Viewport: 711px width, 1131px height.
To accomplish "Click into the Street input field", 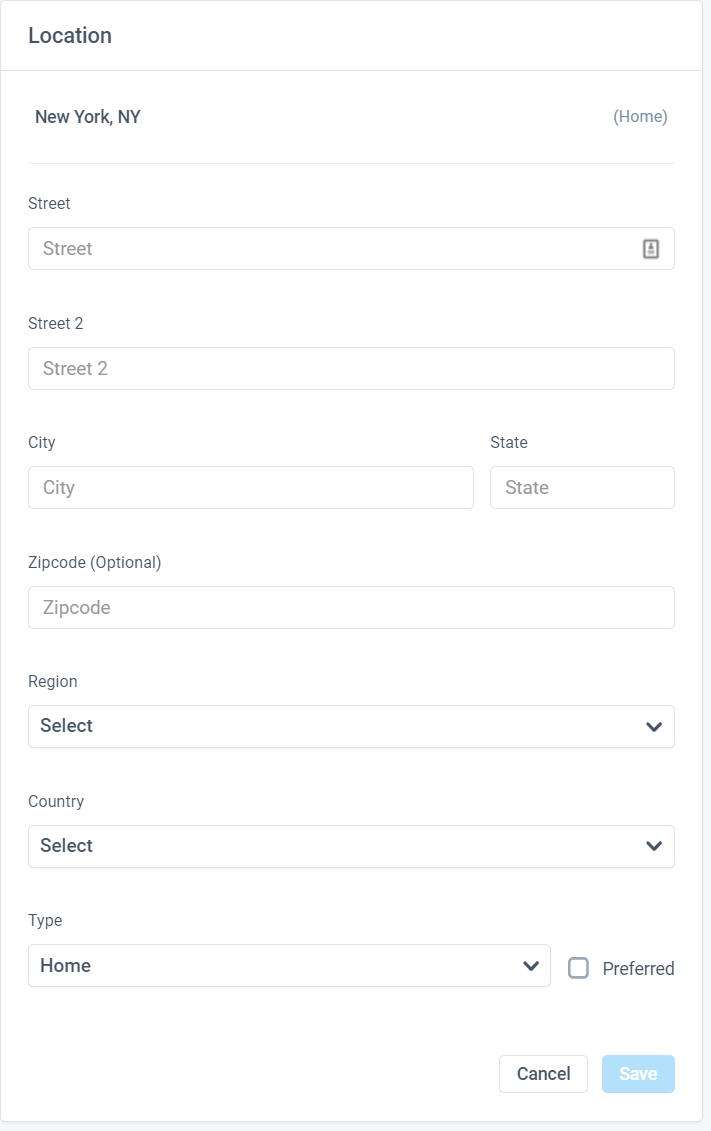I will 351,249.
